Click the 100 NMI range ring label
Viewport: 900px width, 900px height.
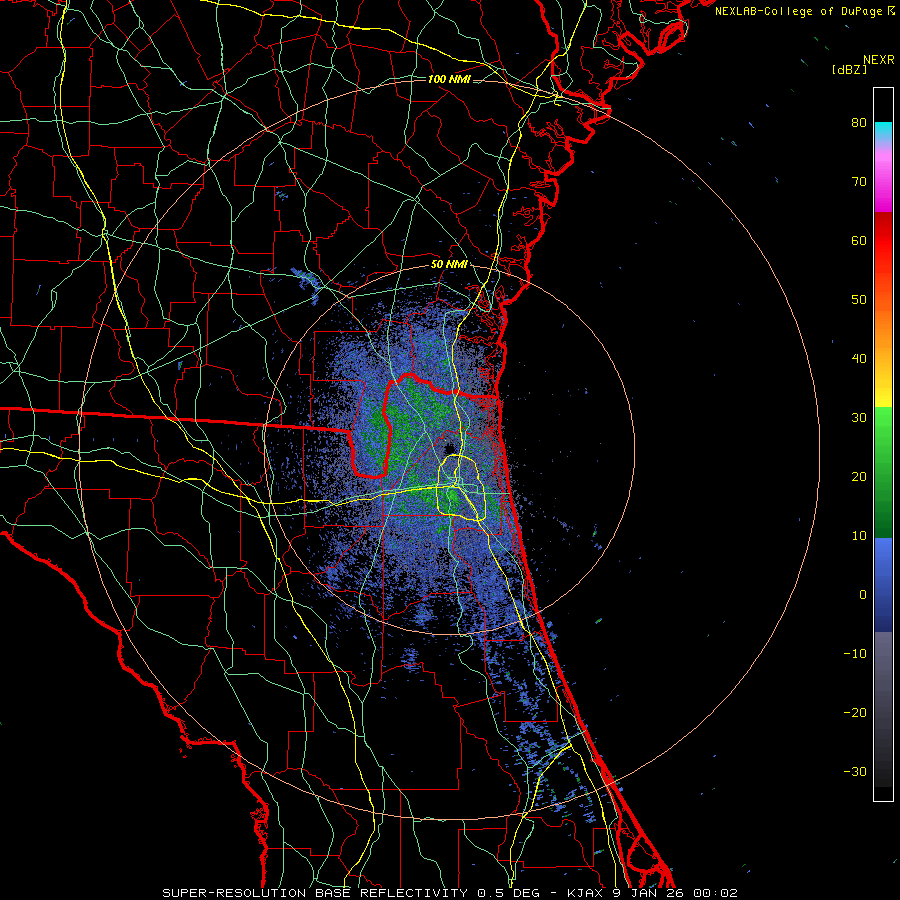point(449,79)
